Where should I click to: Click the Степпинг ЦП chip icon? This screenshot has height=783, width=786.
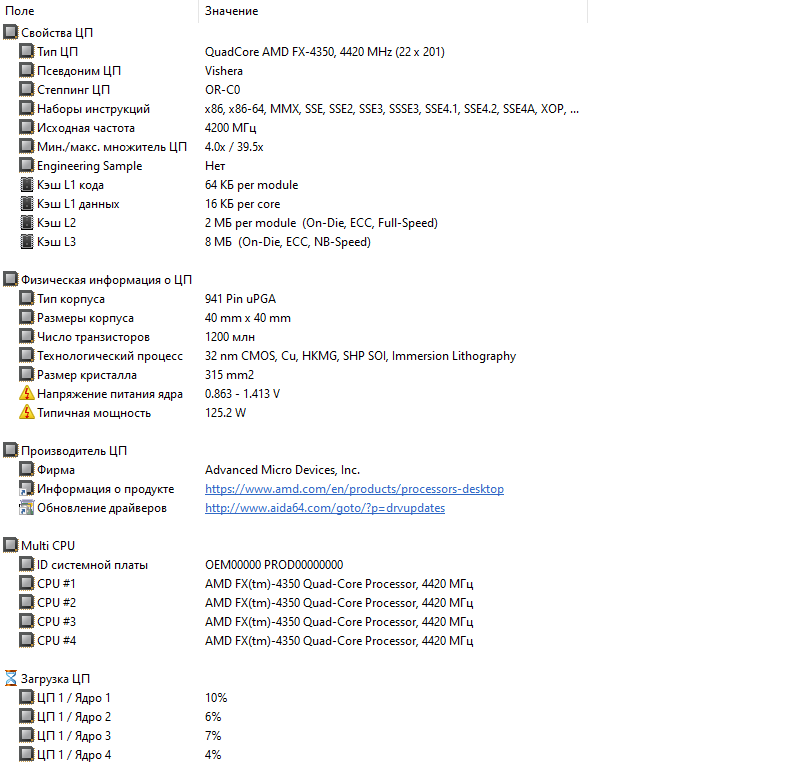pyautogui.click(x=27, y=89)
